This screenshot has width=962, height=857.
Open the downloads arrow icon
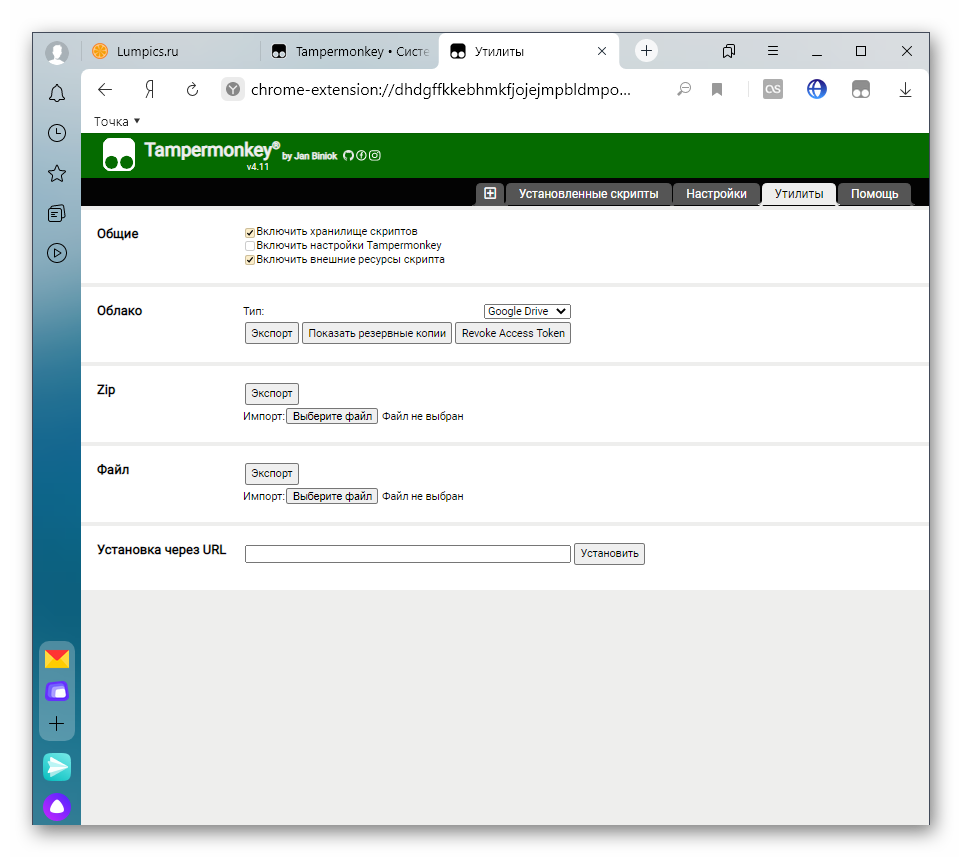coord(905,90)
